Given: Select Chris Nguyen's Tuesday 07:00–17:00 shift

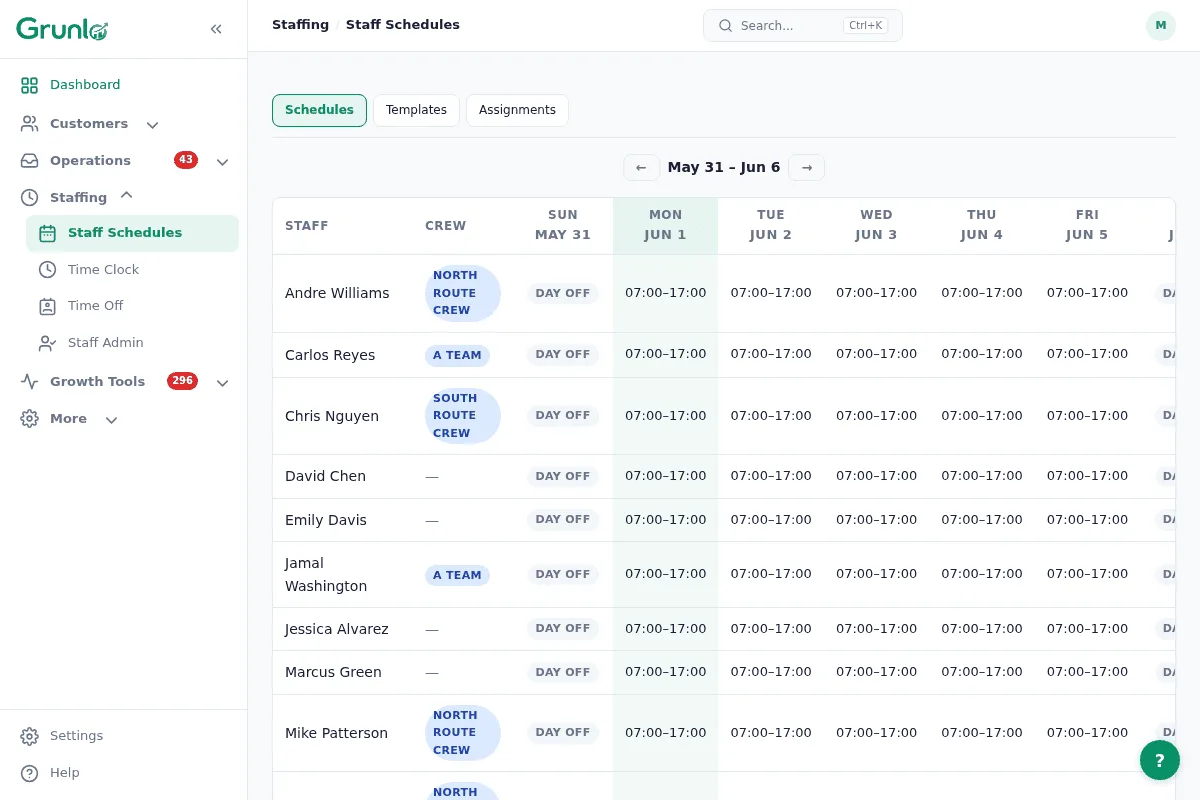Looking at the screenshot, I should (x=771, y=416).
